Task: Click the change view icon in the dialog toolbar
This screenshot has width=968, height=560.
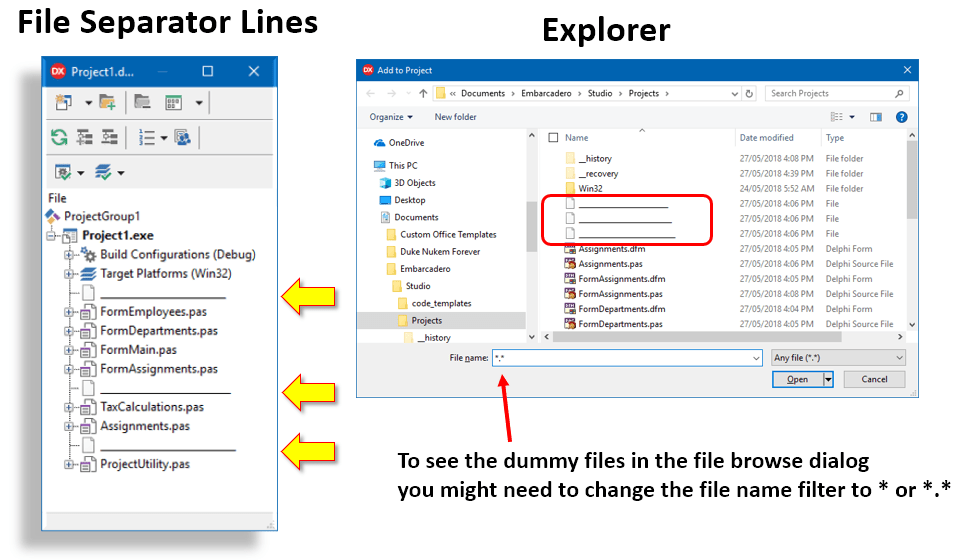Action: tap(837, 117)
